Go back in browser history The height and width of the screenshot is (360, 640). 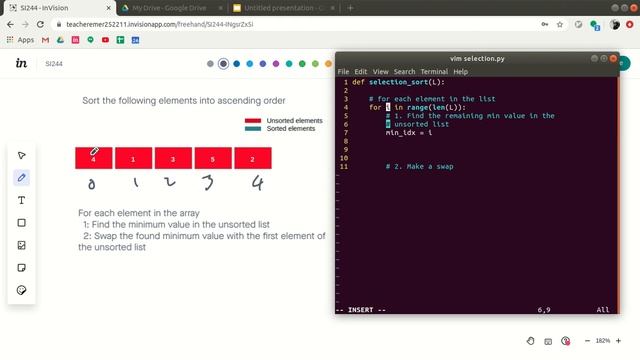click(10, 24)
